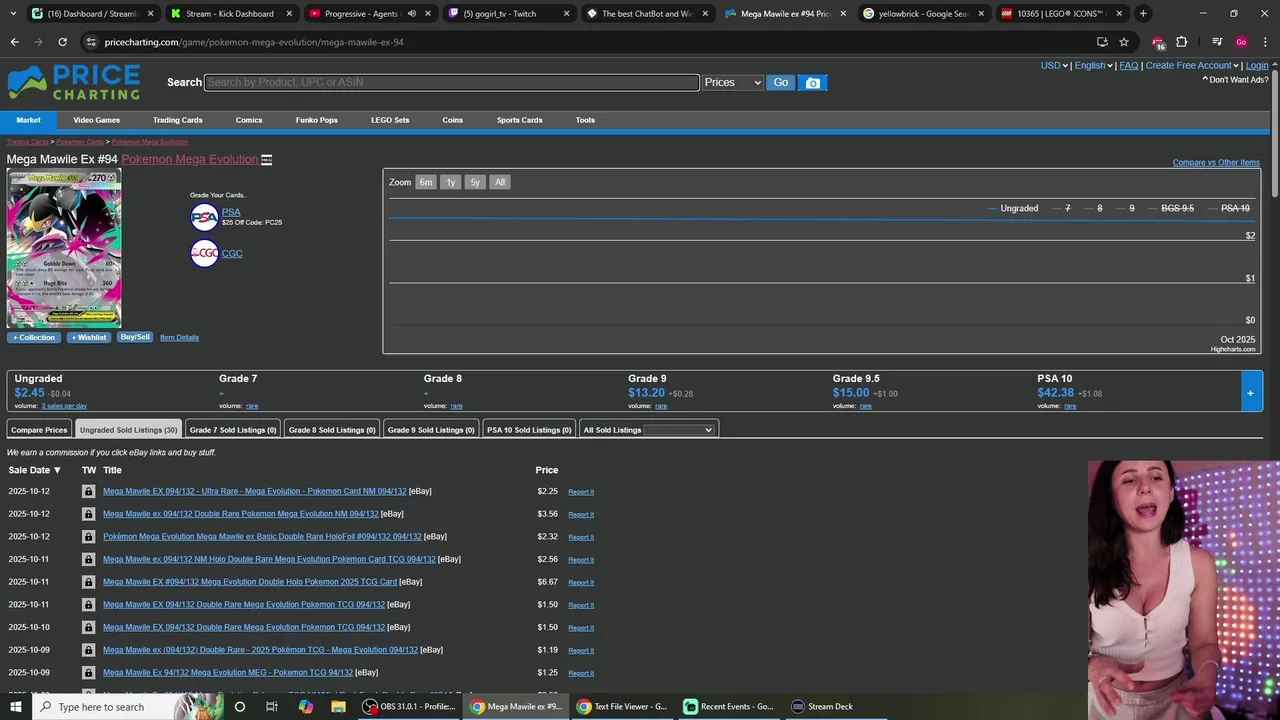The image size is (1280, 720).
Task: Open the media control icon in the Chrome toolbar
Action: point(1217,42)
